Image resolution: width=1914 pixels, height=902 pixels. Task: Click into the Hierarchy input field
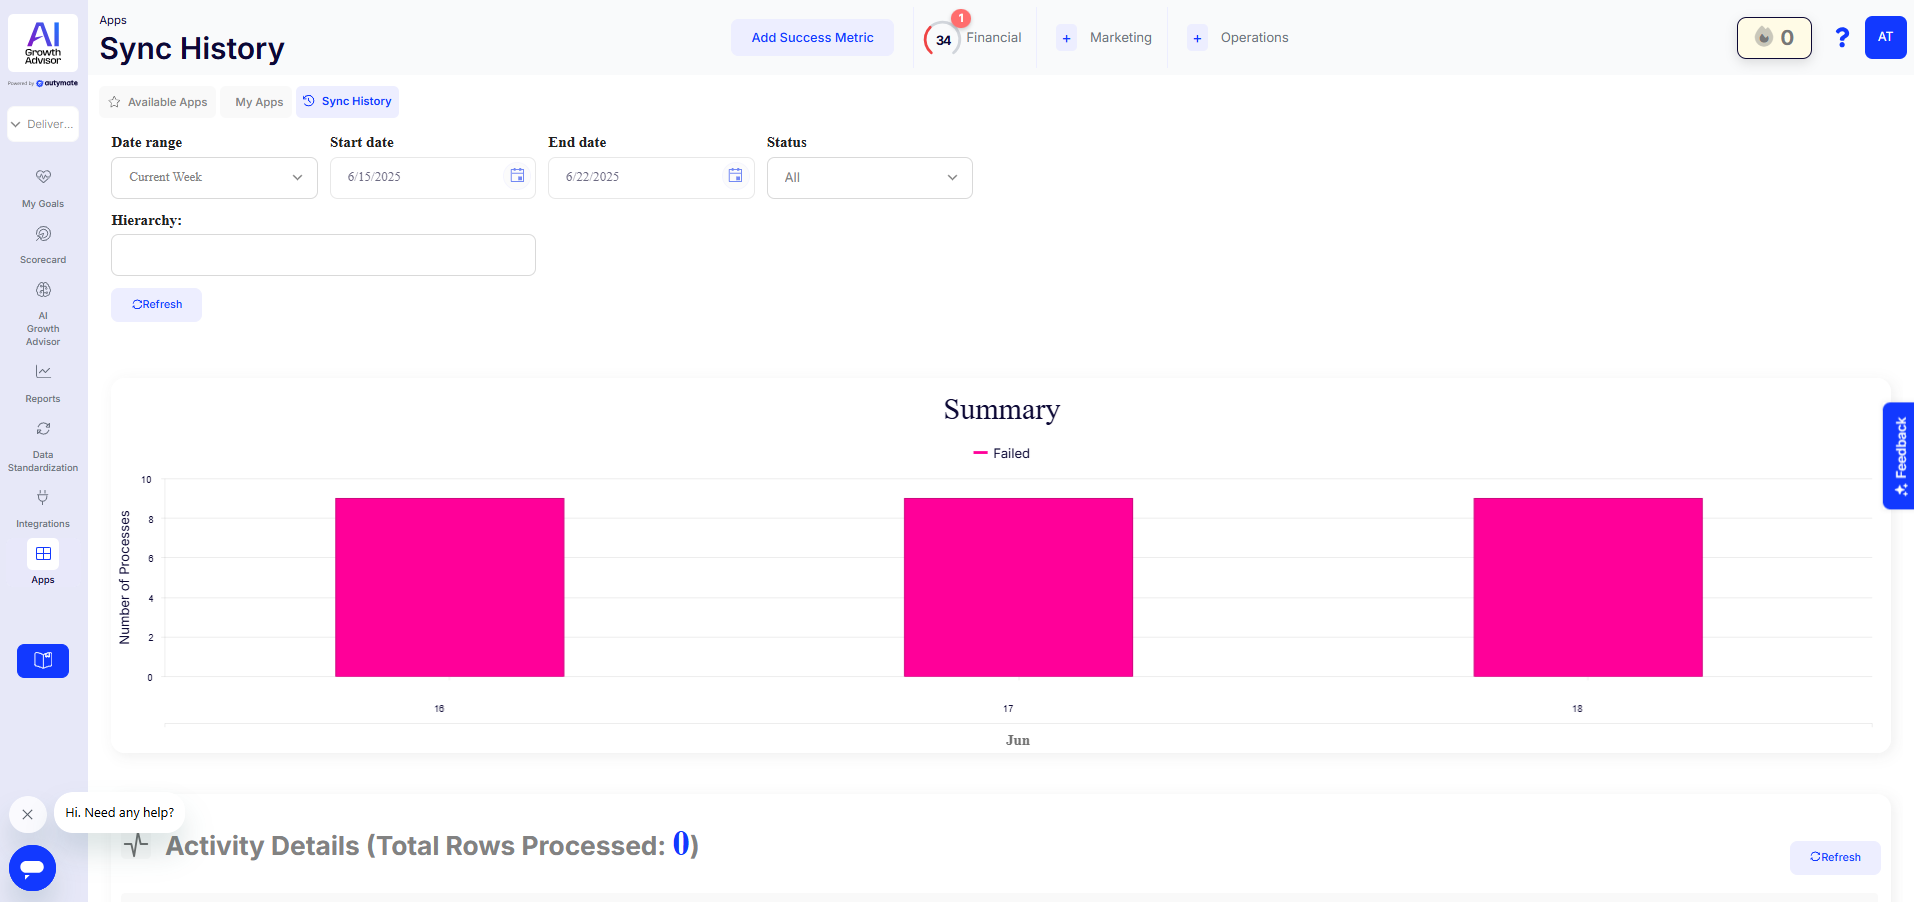[x=323, y=255]
